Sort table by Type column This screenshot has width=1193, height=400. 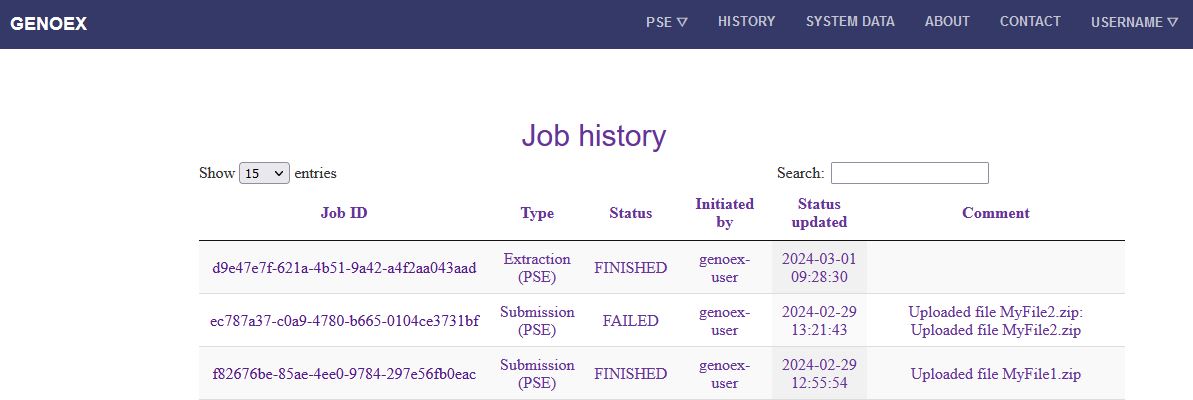[537, 213]
